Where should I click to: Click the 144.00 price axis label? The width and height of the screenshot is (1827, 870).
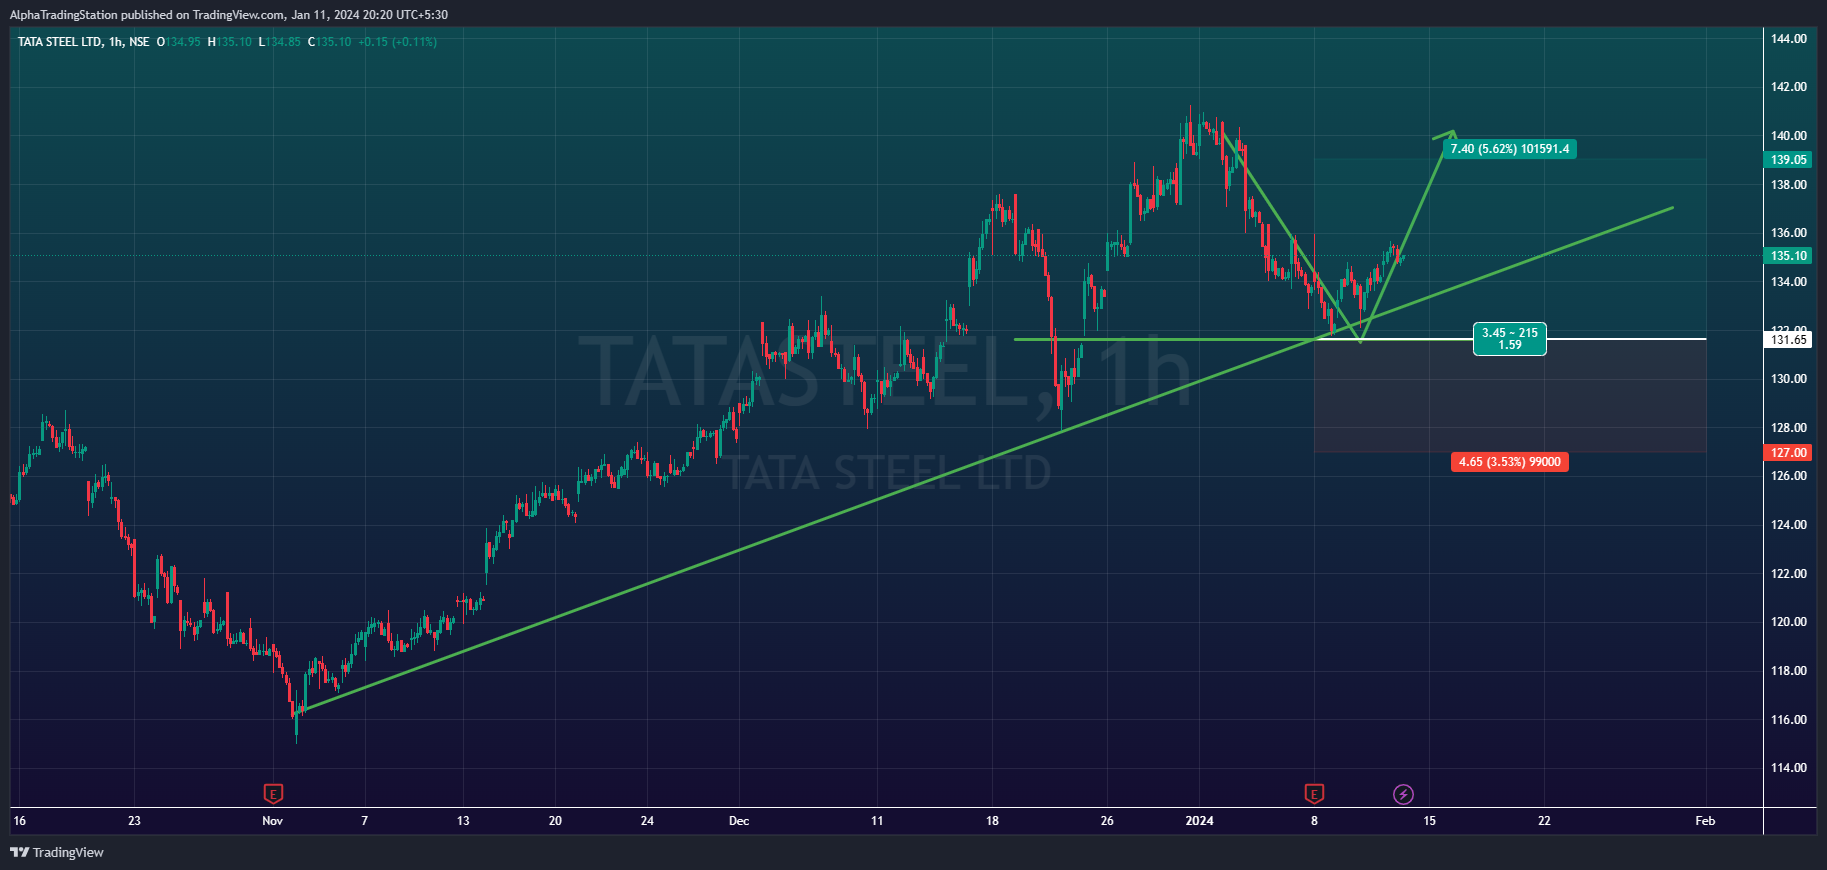pos(1789,39)
